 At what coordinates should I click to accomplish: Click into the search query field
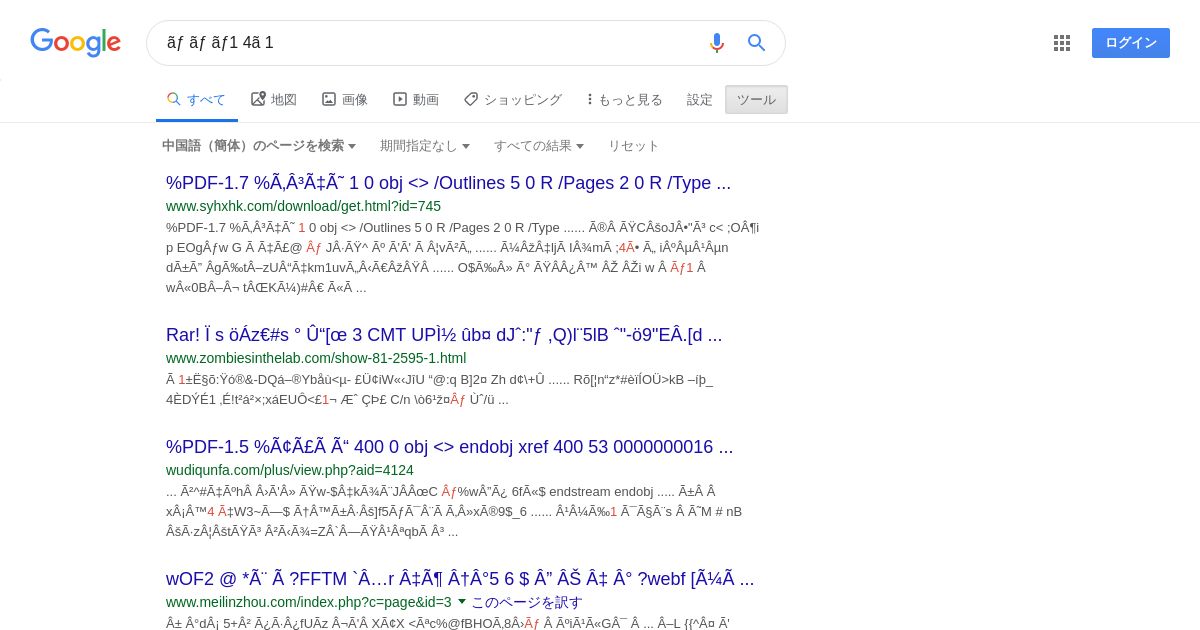430,43
